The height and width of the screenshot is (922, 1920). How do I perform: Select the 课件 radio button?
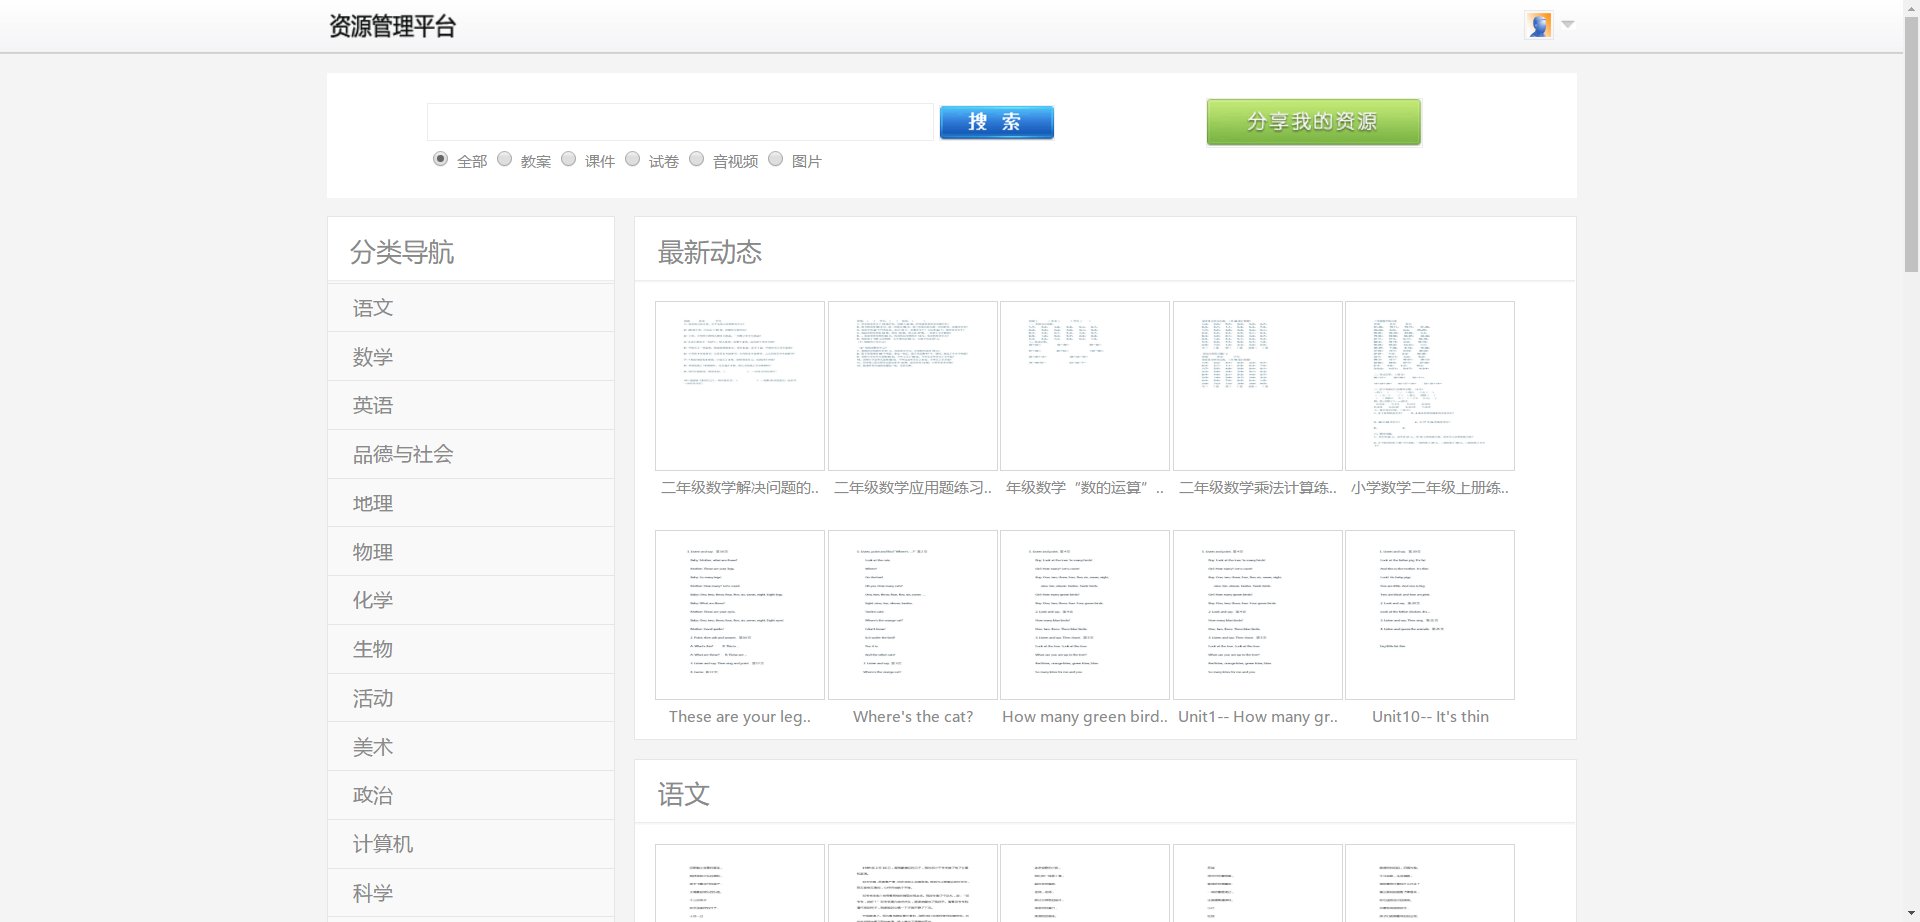point(568,159)
